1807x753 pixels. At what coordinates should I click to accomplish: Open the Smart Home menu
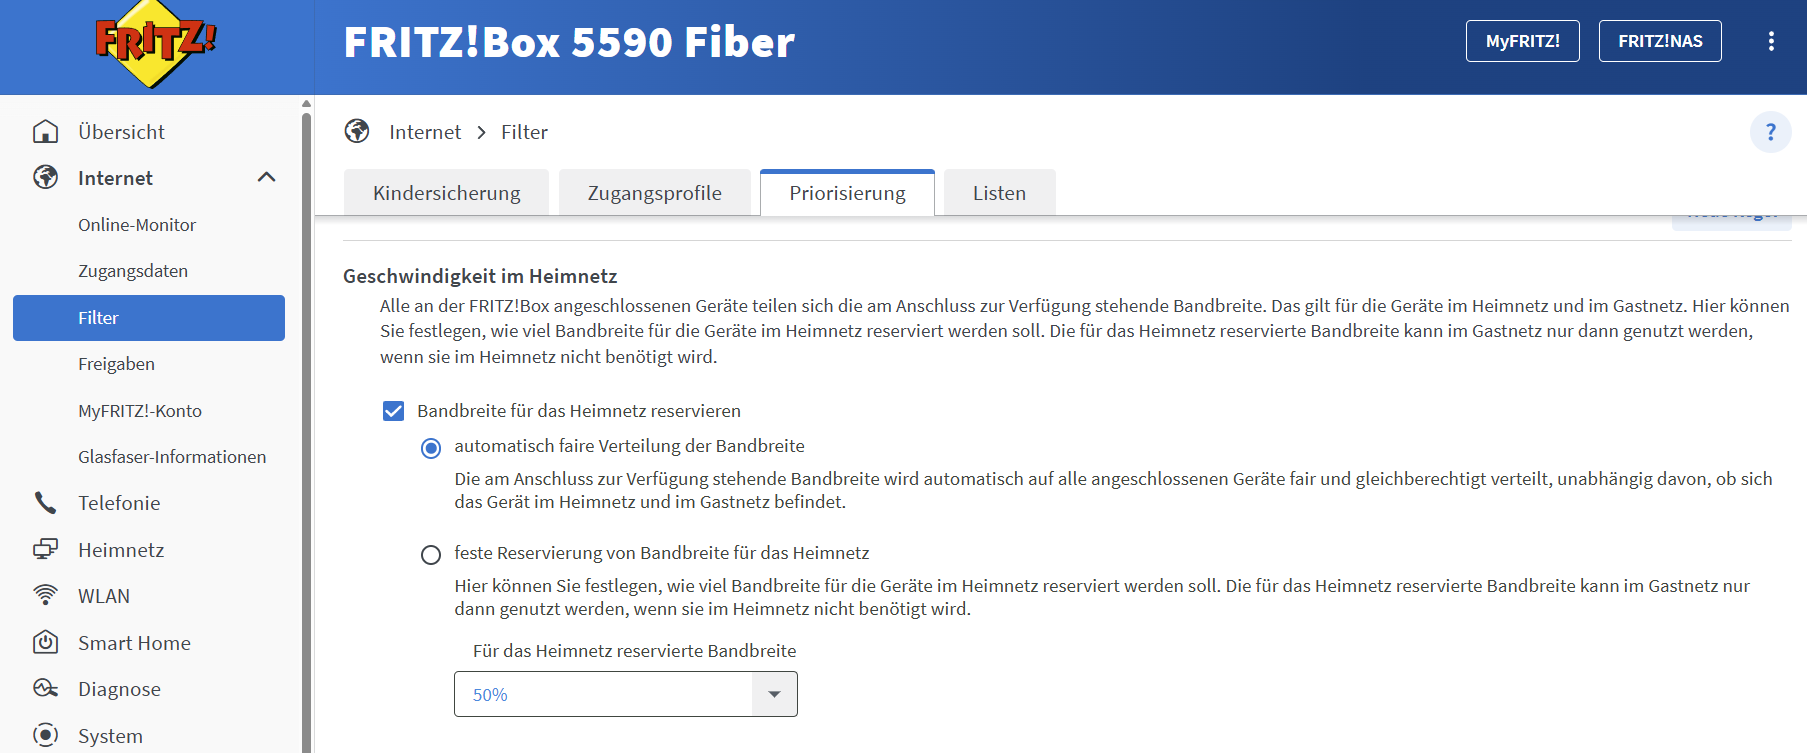coord(134,643)
